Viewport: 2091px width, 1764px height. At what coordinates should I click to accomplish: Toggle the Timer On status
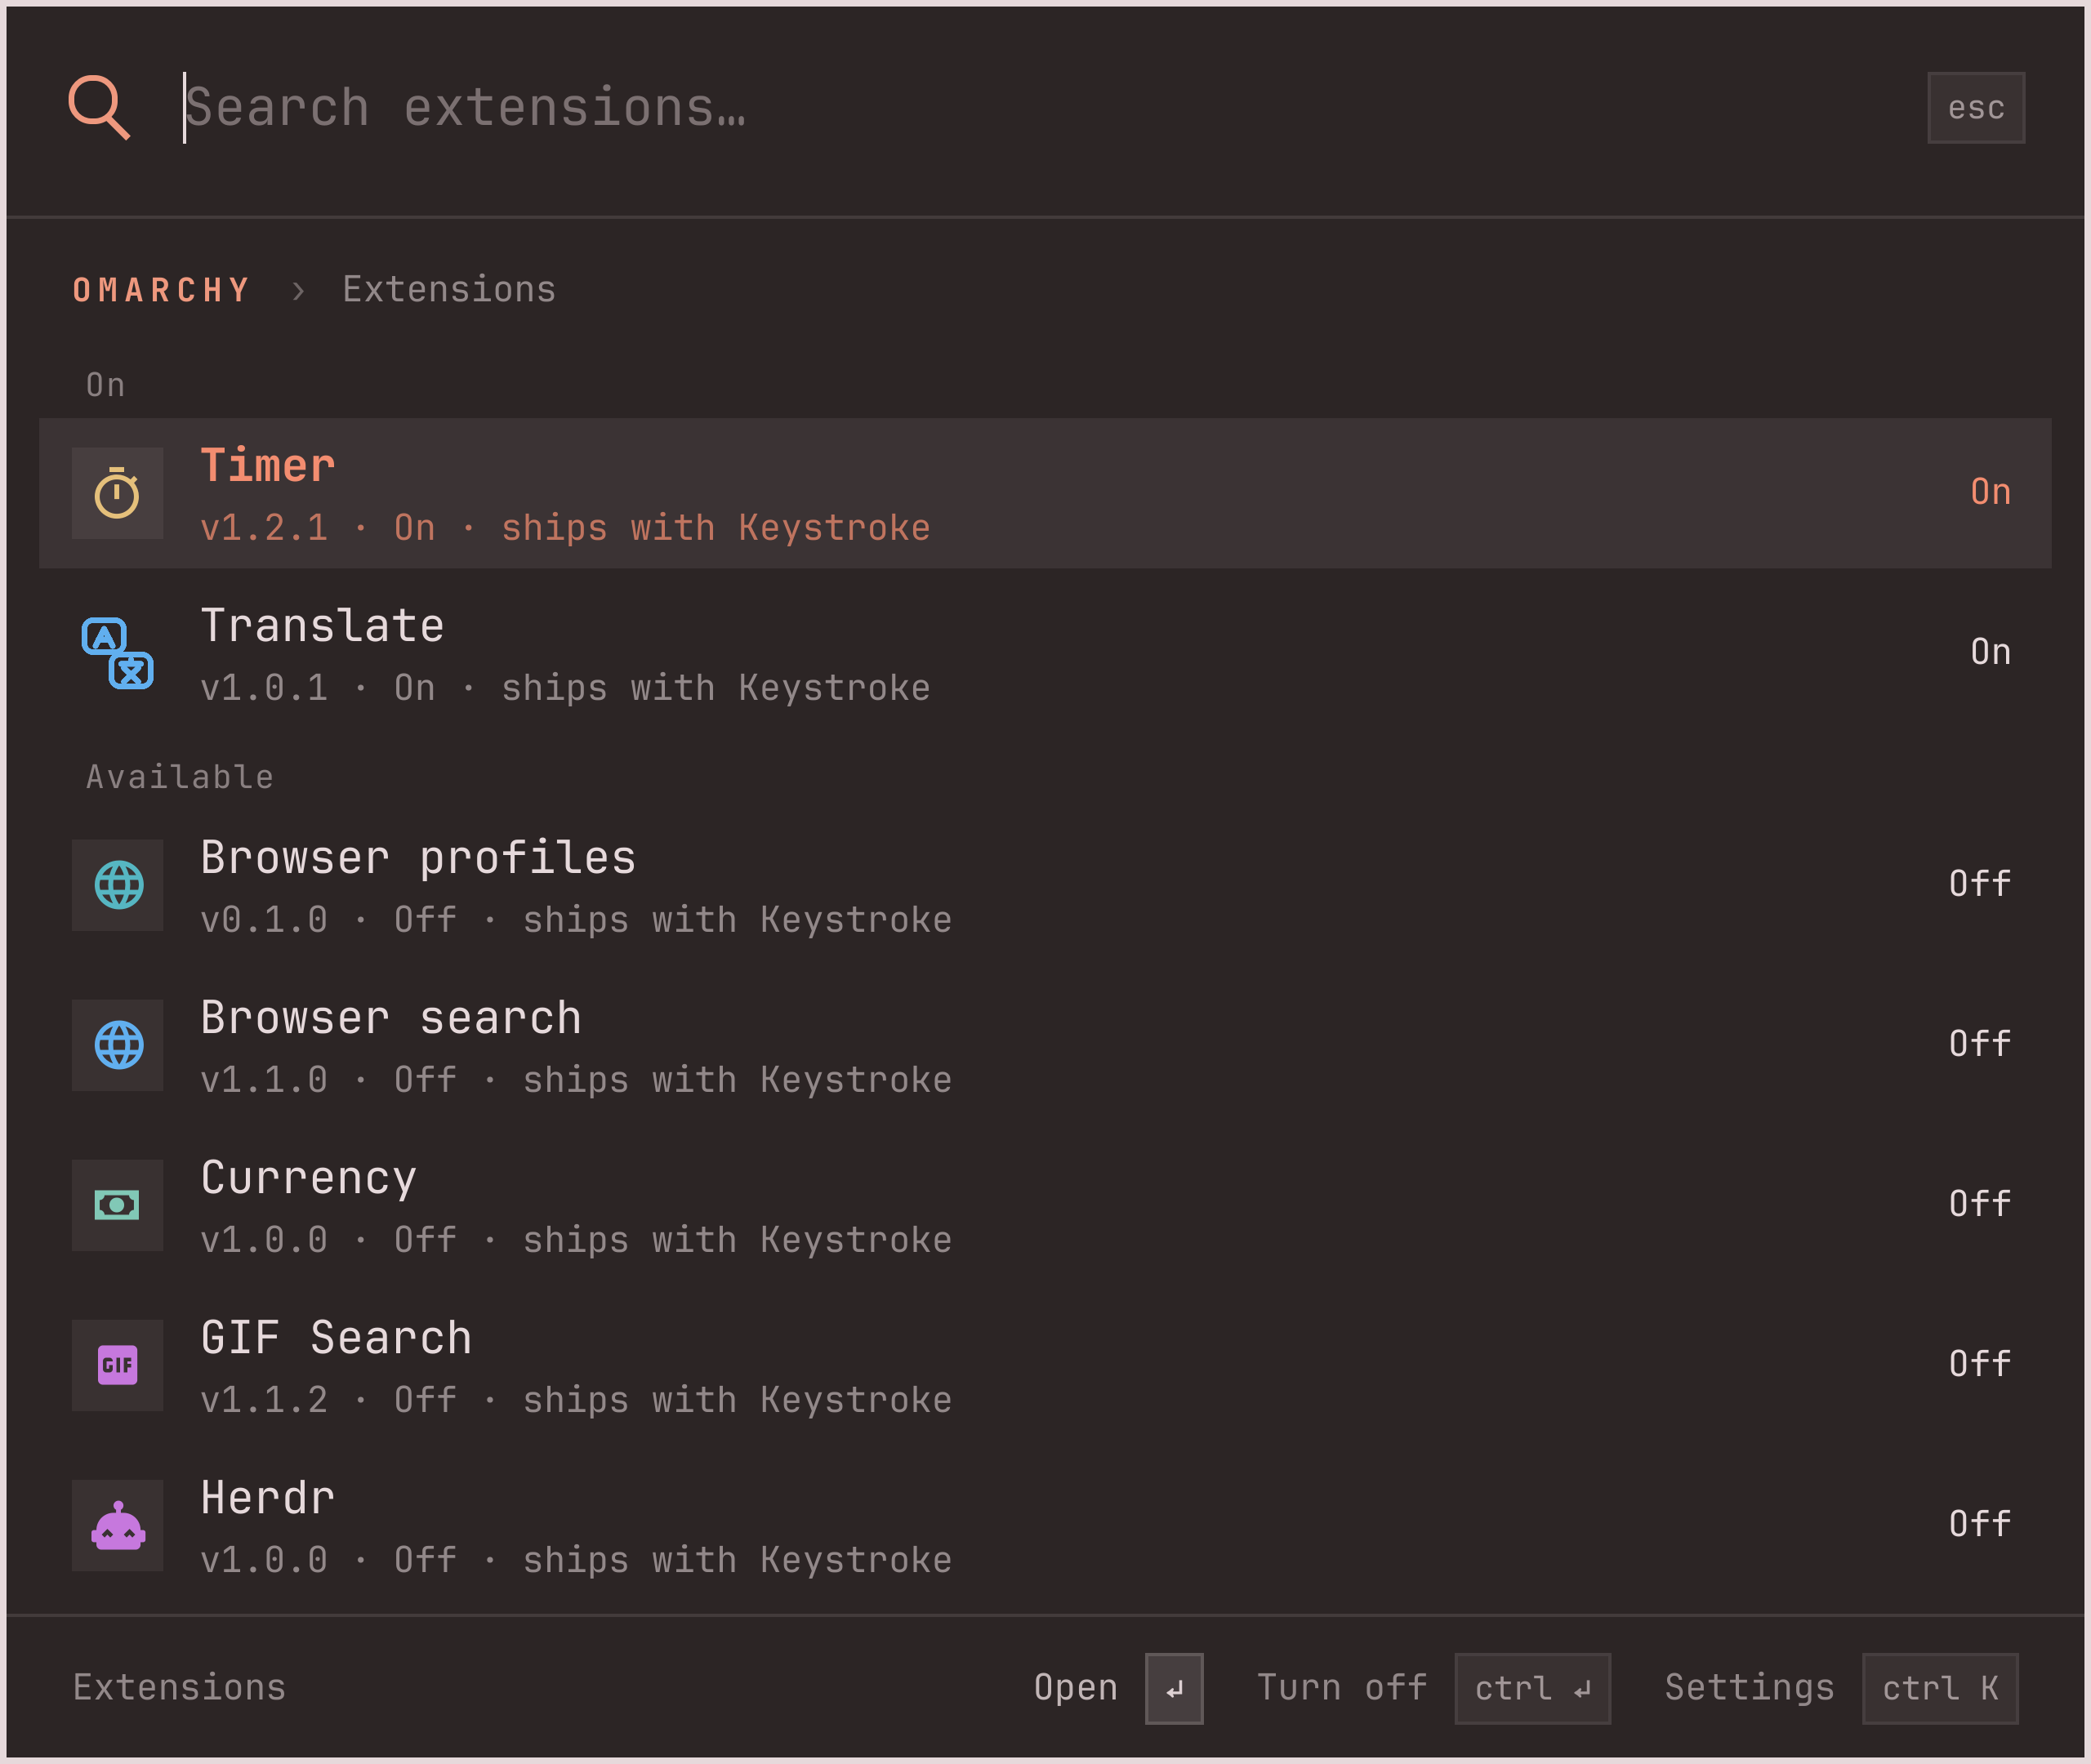1990,492
